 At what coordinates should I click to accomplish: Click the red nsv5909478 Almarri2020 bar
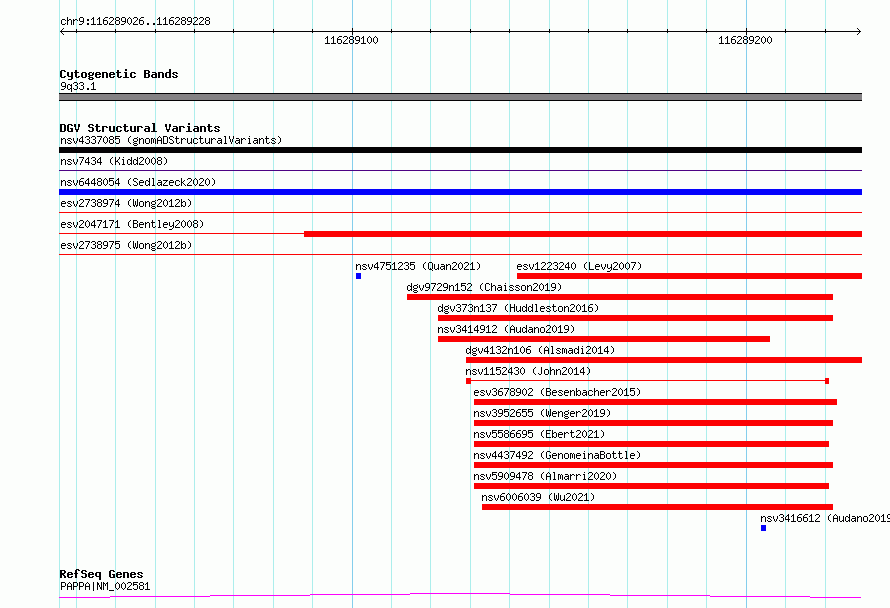[x=652, y=486]
